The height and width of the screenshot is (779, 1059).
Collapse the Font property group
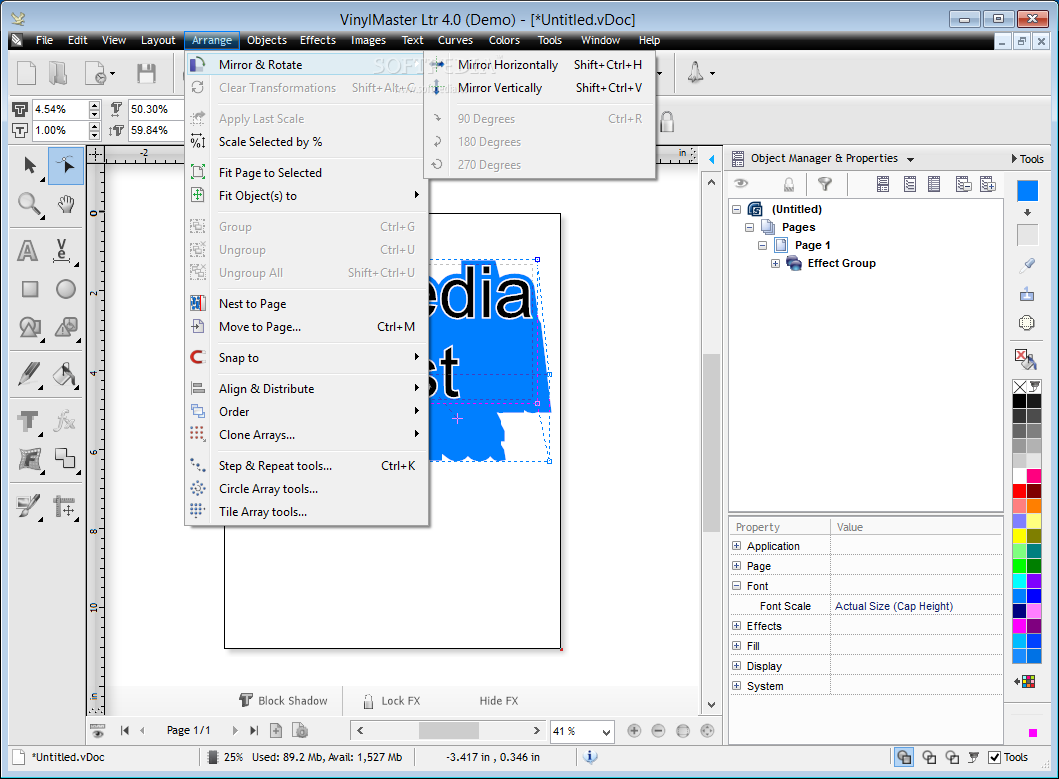coord(736,586)
